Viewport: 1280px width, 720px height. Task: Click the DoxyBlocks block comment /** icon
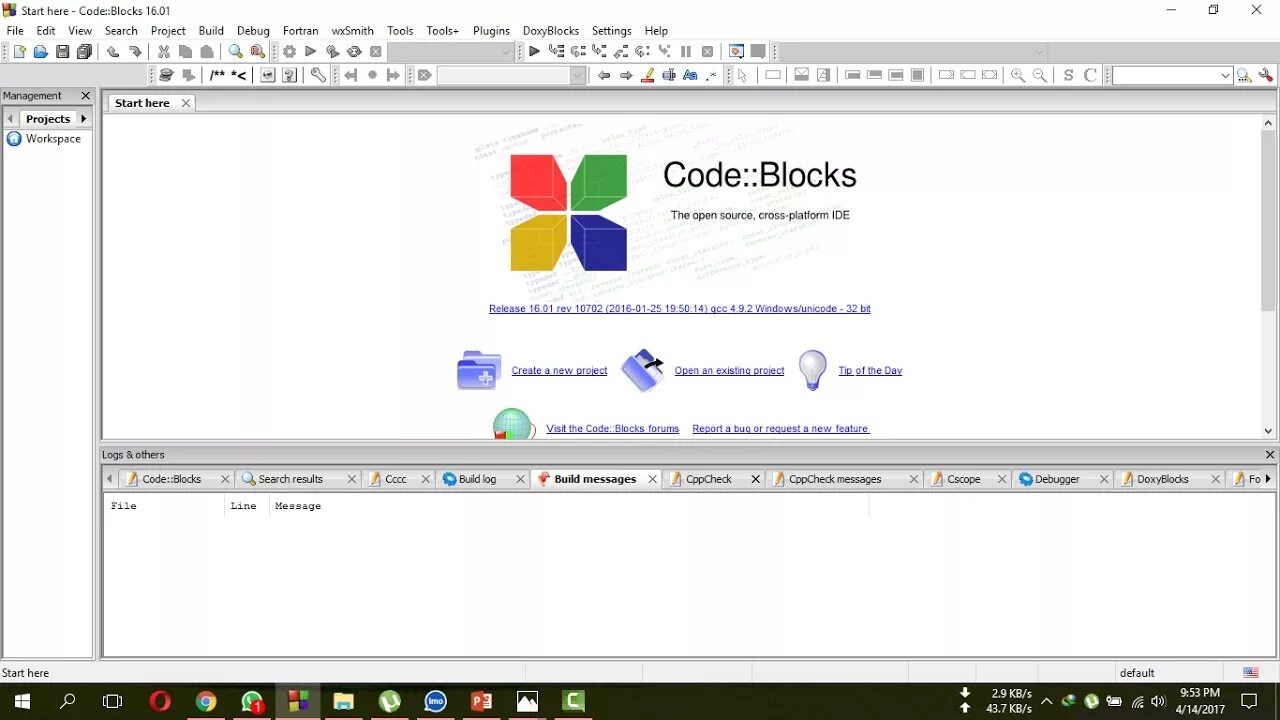coord(217,76)
